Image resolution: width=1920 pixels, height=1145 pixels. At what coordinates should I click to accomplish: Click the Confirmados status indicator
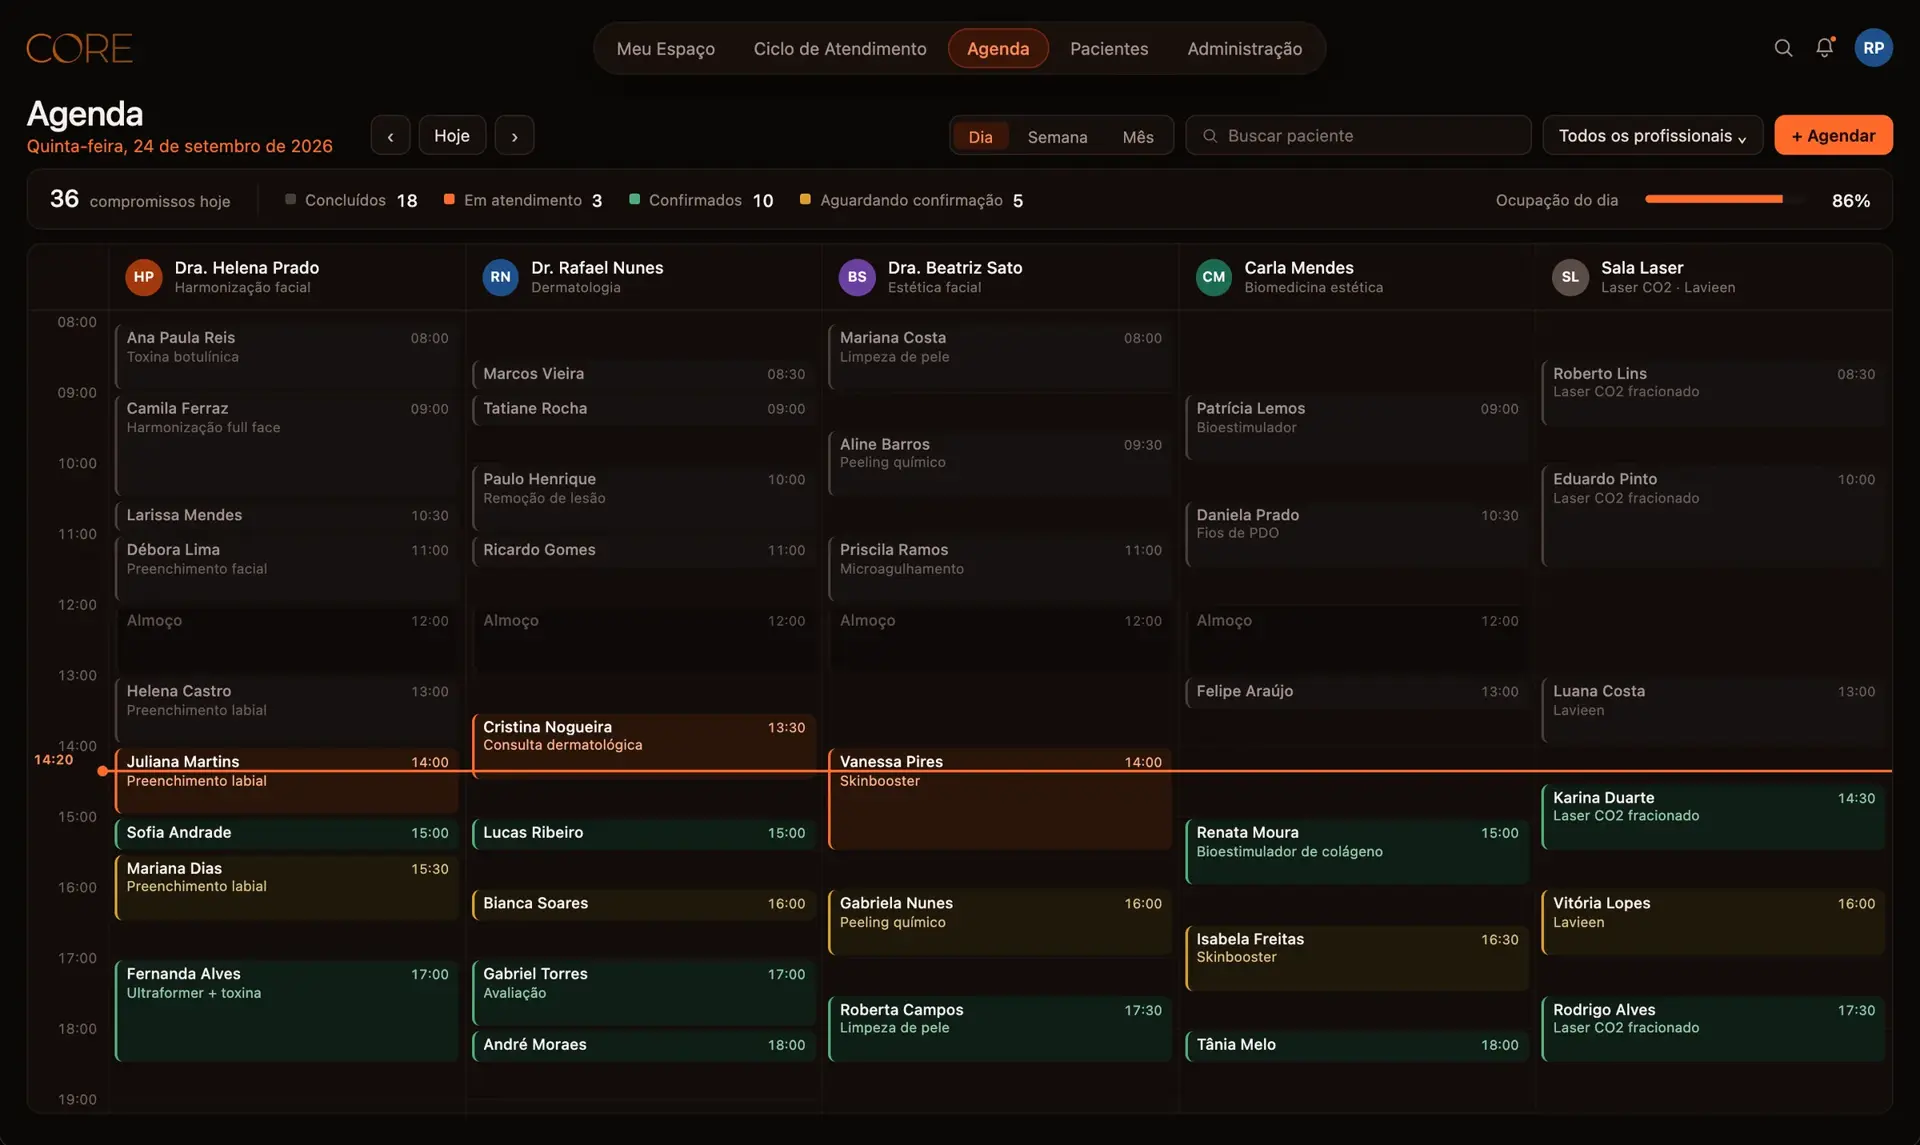point(701,200)
